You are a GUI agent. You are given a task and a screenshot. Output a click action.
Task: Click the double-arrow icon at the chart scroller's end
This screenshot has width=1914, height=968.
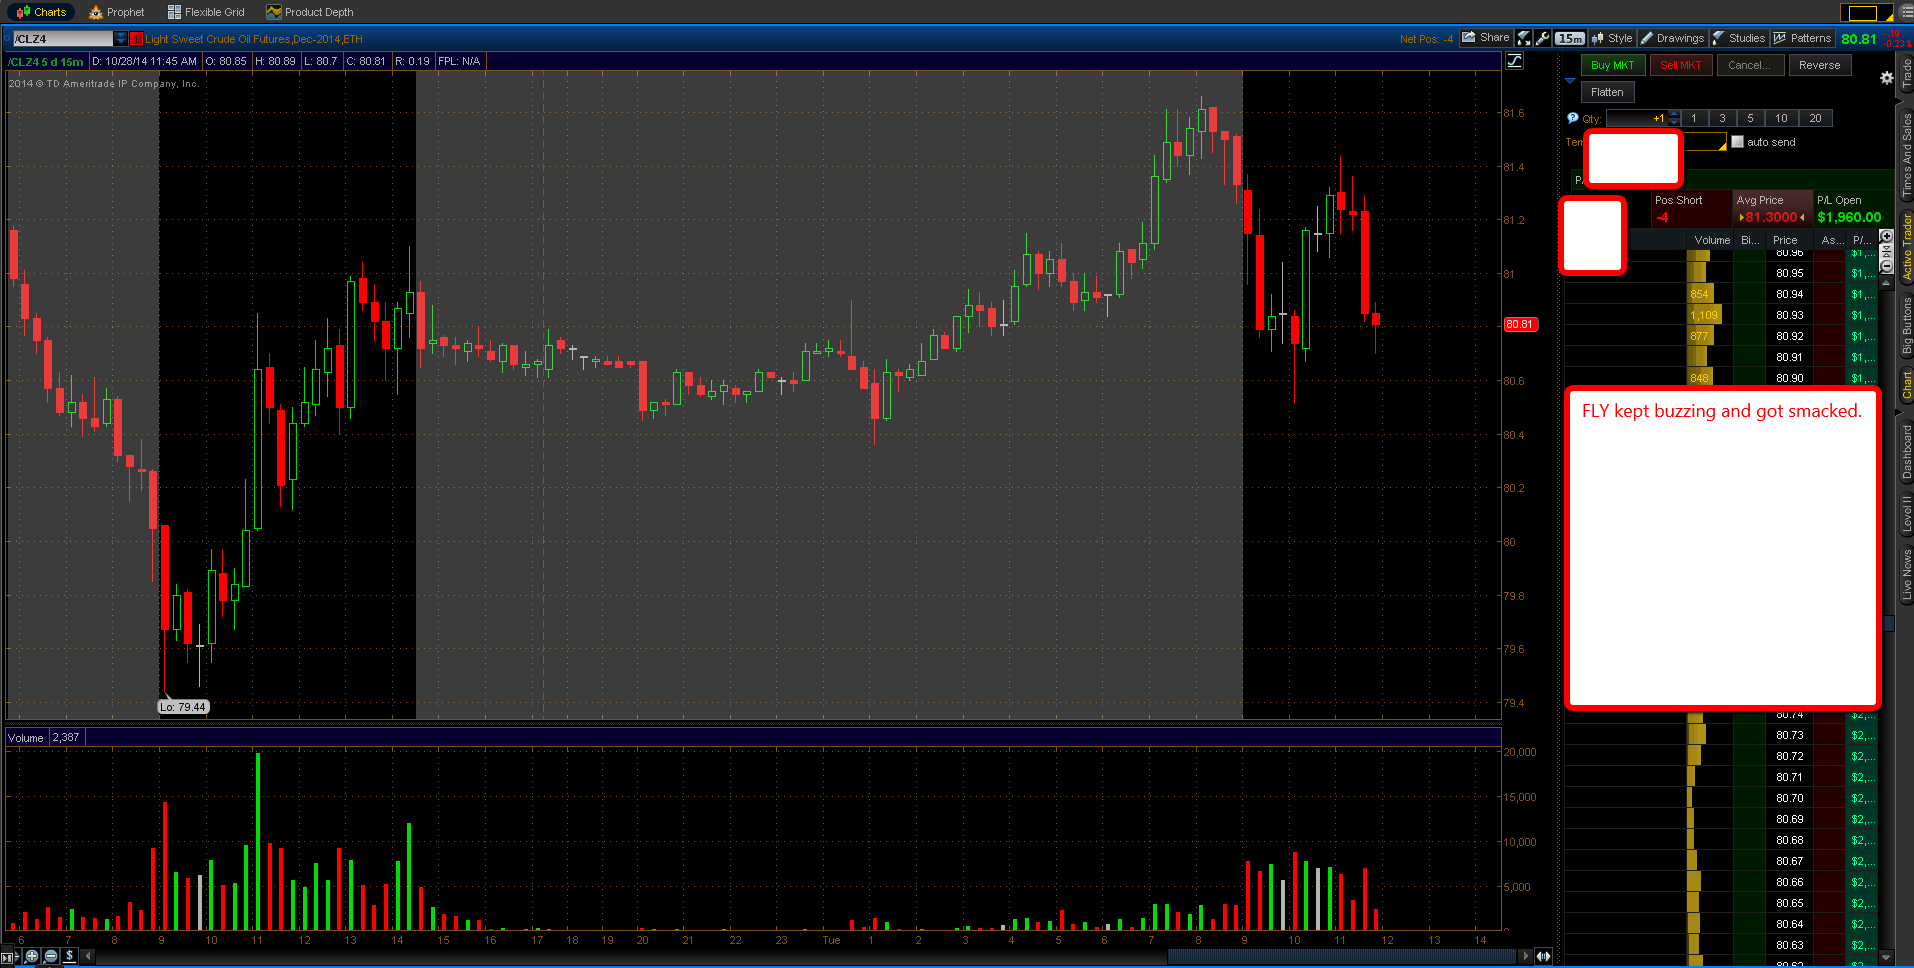click(x=1544, y=956)
